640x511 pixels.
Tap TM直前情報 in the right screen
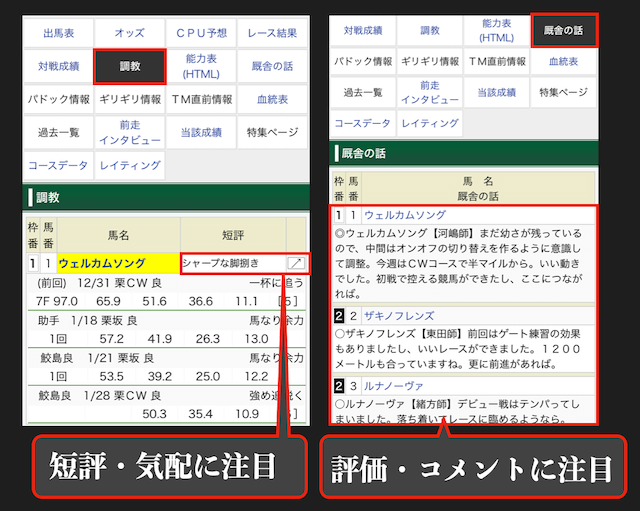point(497,62)
